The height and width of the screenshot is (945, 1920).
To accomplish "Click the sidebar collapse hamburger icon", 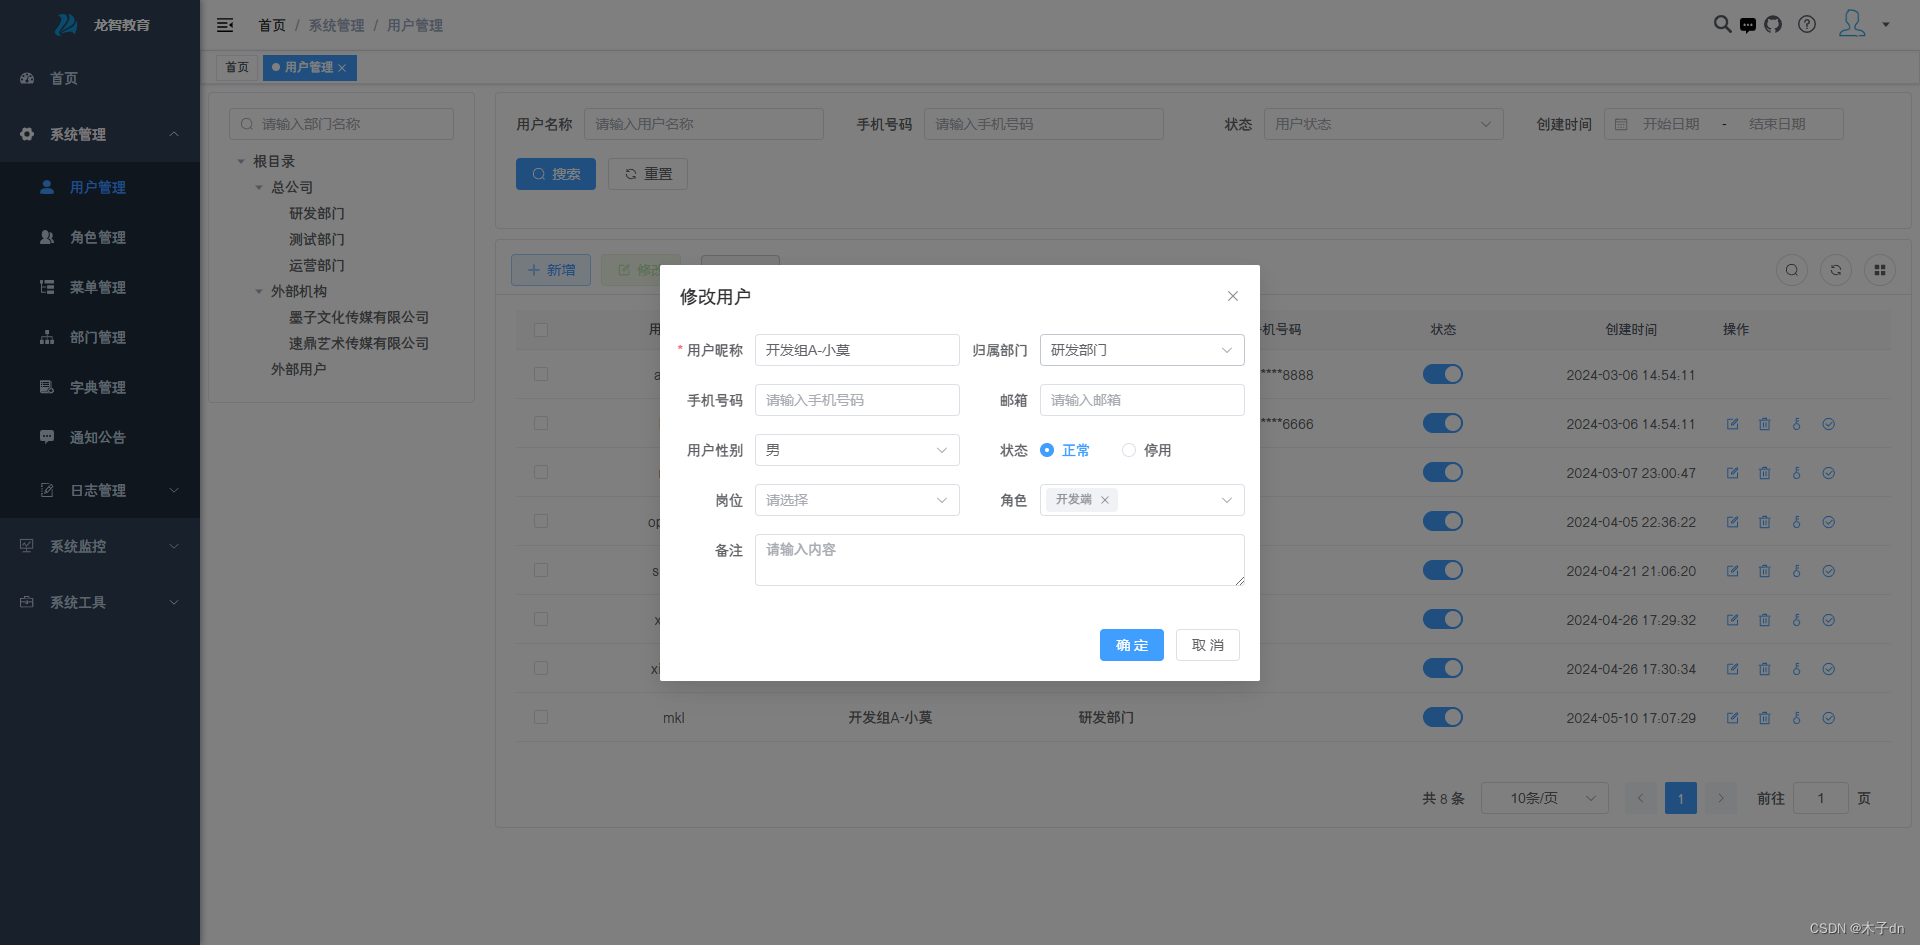I will [225, 25].
